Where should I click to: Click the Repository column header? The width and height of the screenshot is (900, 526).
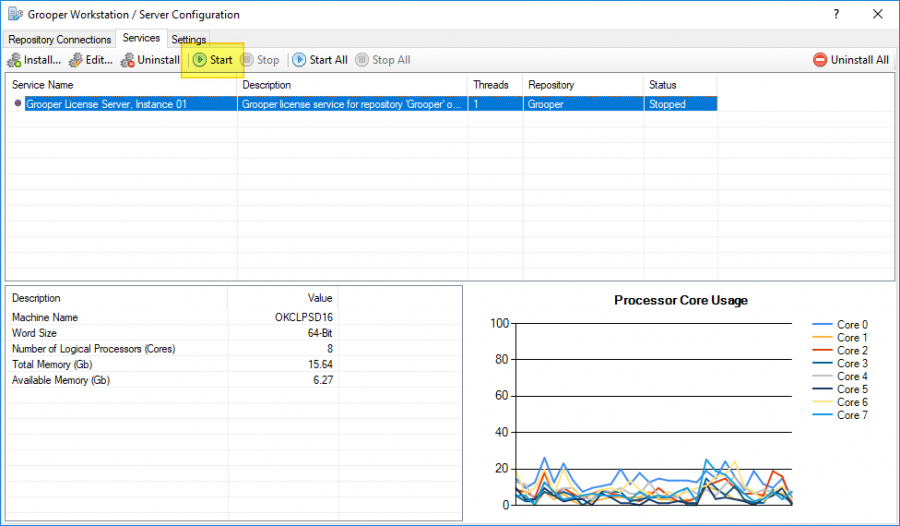(x=580, y=85)
